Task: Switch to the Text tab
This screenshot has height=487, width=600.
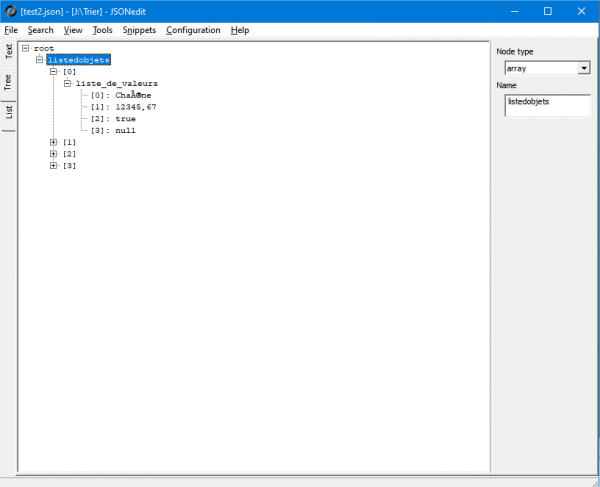Action: [9, 52]
